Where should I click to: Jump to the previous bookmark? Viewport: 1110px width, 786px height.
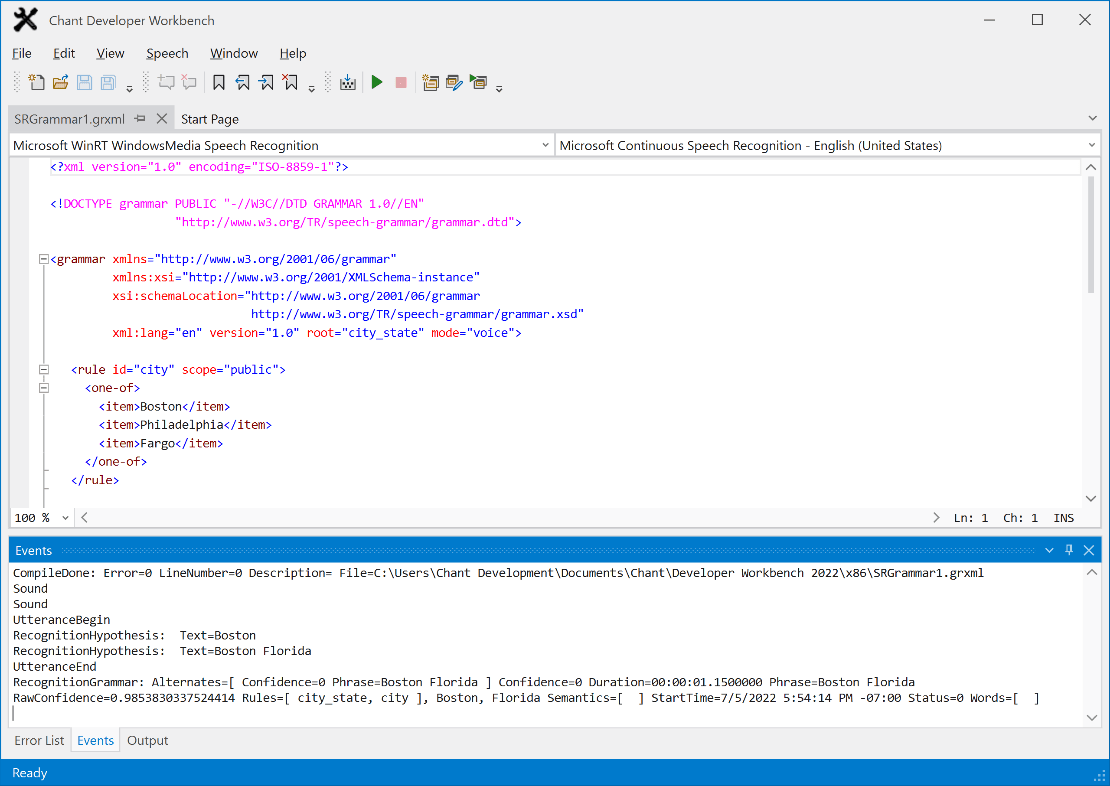[x=242, y=82]
